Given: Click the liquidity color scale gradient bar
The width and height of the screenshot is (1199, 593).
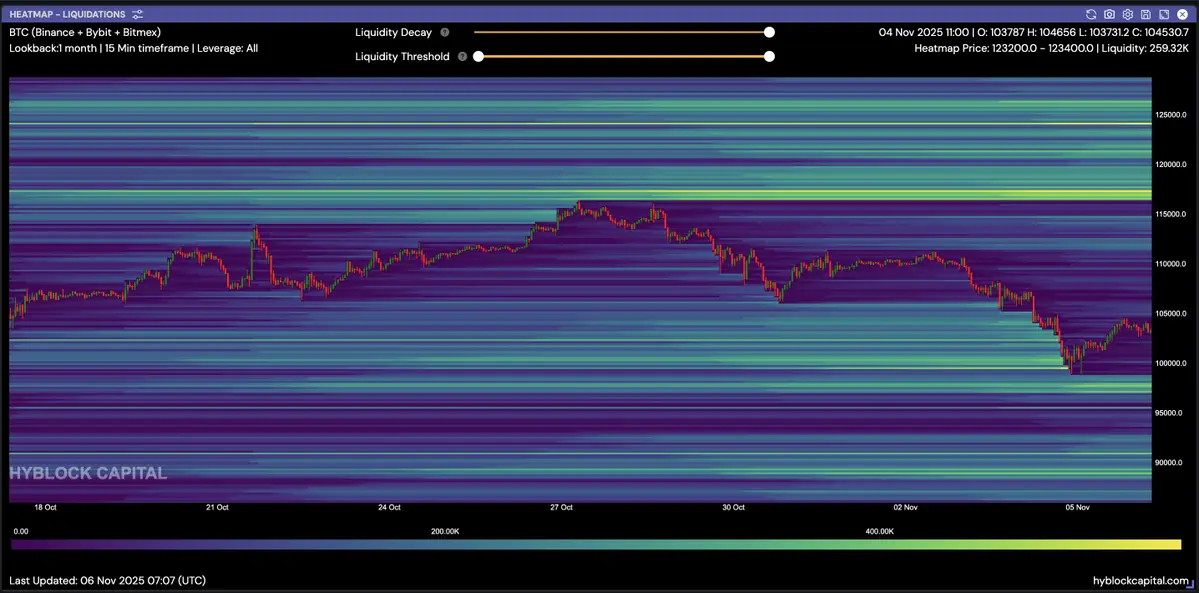Looking at the screenshot, I should pos(596,544).
